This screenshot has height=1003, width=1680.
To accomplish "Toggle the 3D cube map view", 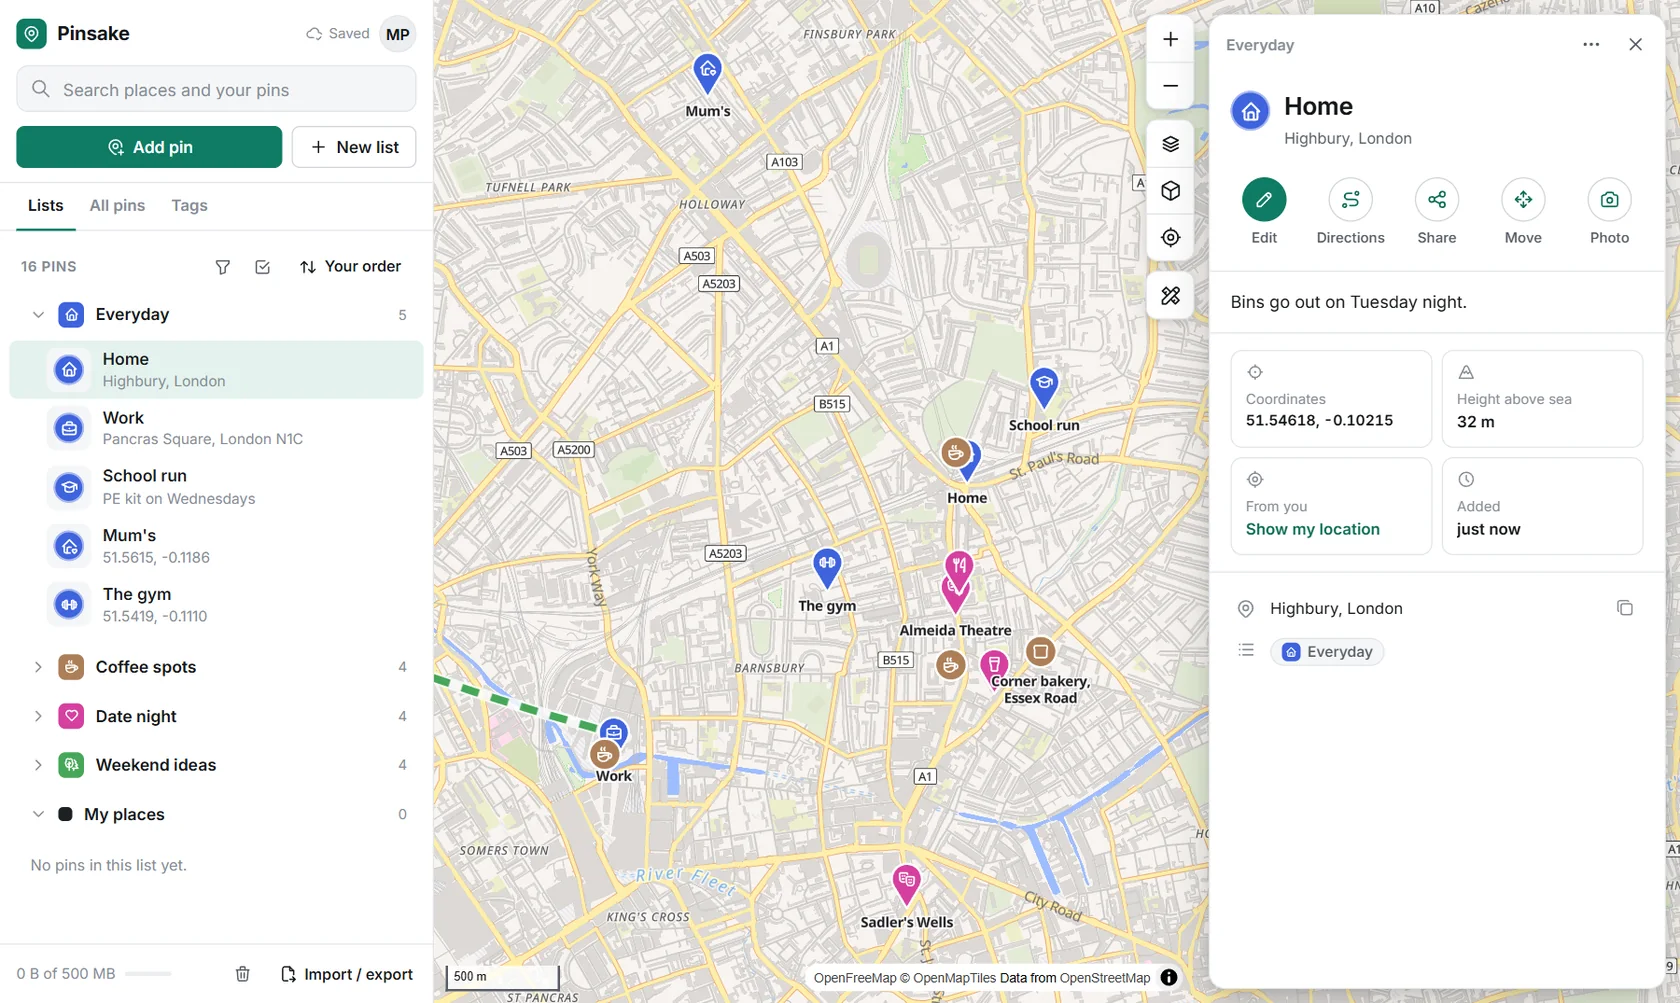I will click(1170, 191).
